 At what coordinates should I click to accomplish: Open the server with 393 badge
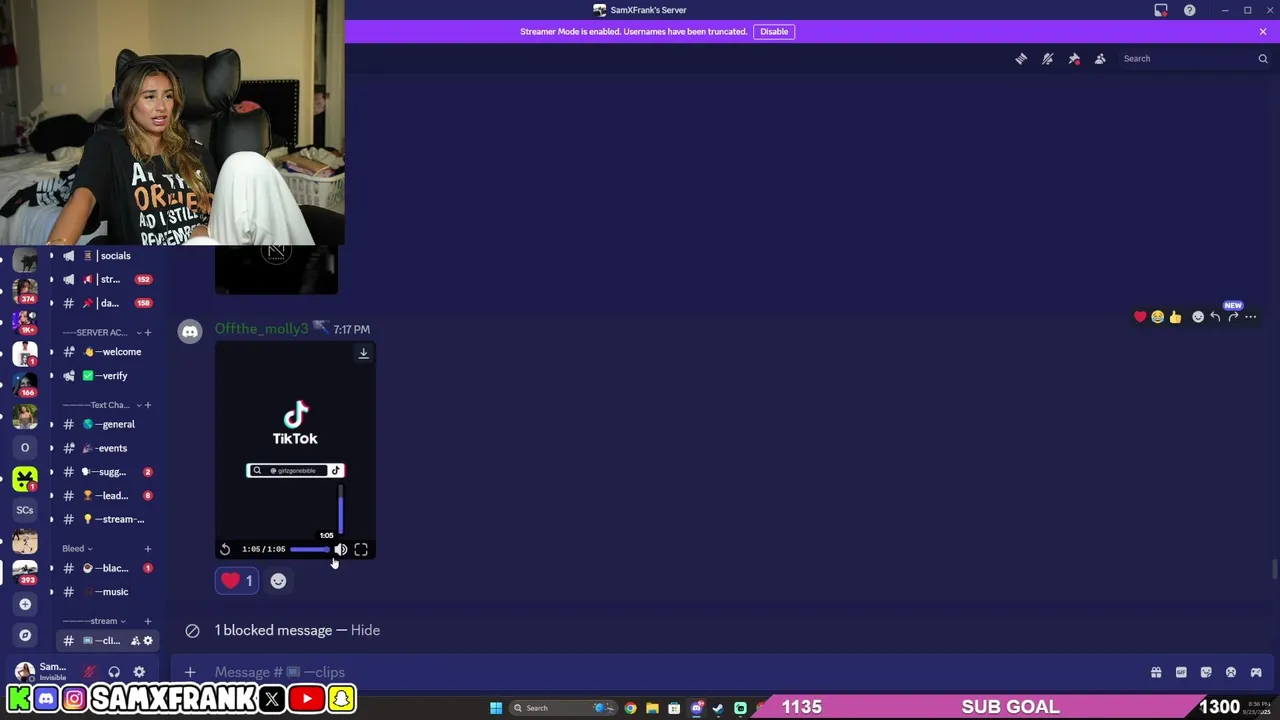point(25,571)
